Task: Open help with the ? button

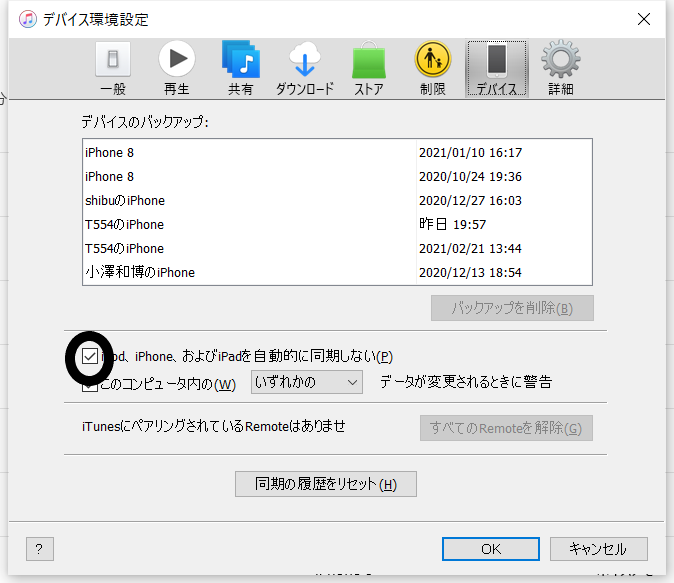Action: [40, 549]
